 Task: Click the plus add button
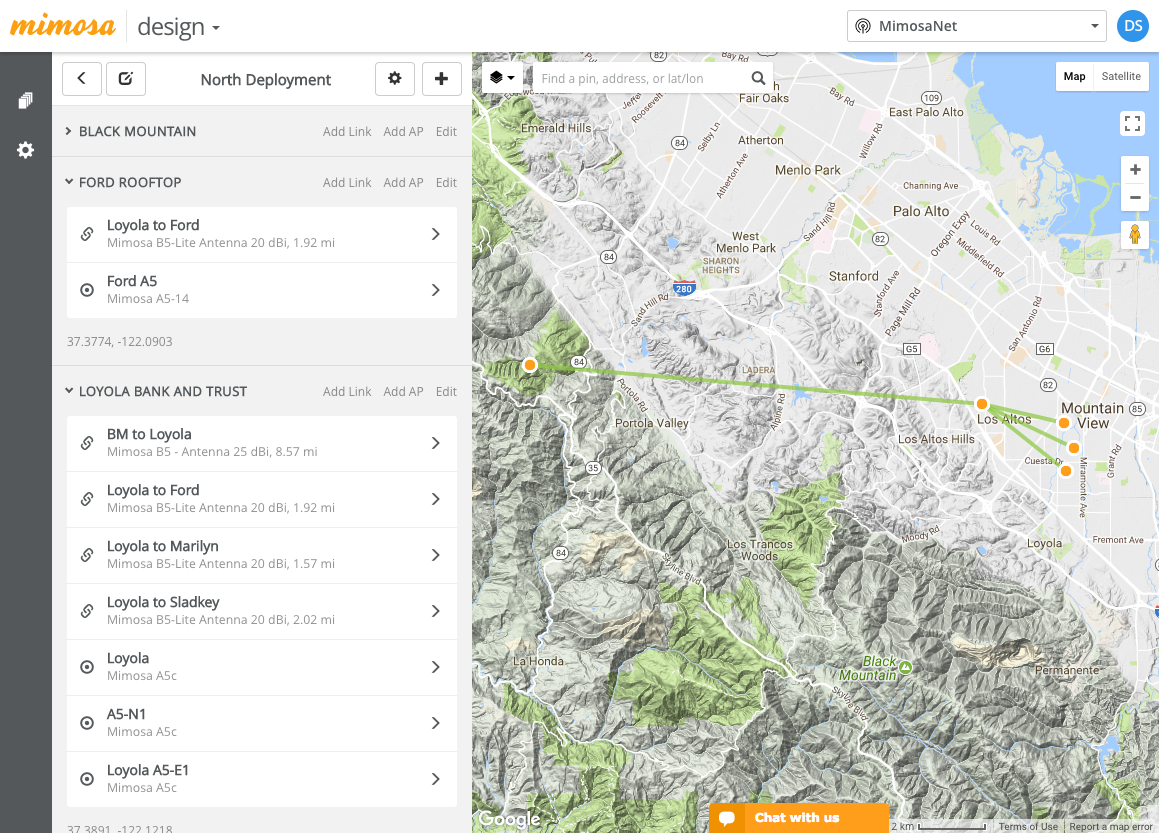click(x=441, y=79)
